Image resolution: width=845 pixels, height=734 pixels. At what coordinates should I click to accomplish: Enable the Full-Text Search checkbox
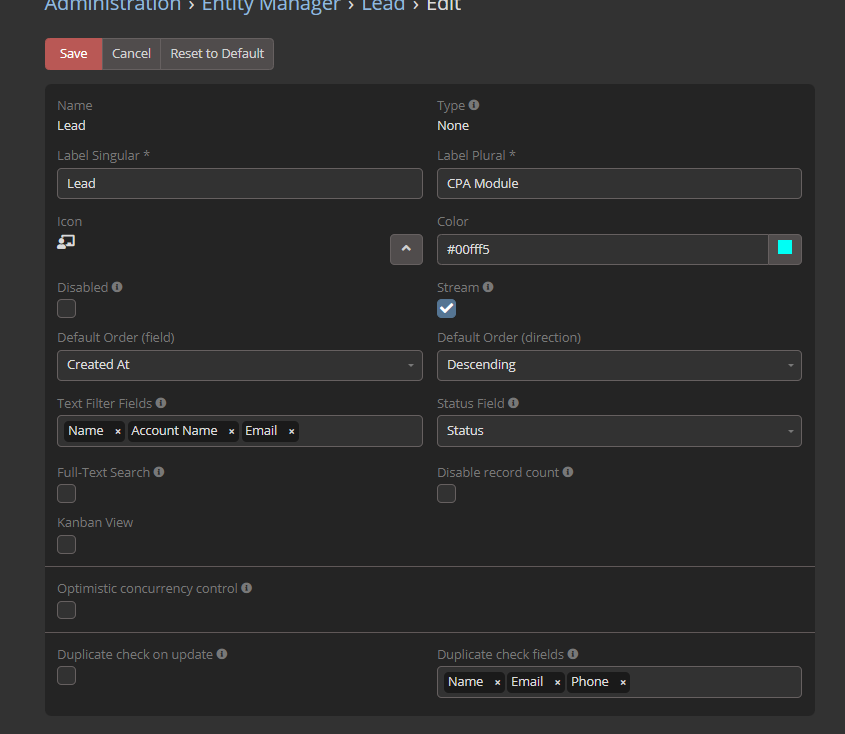click(x=67, y=494)
